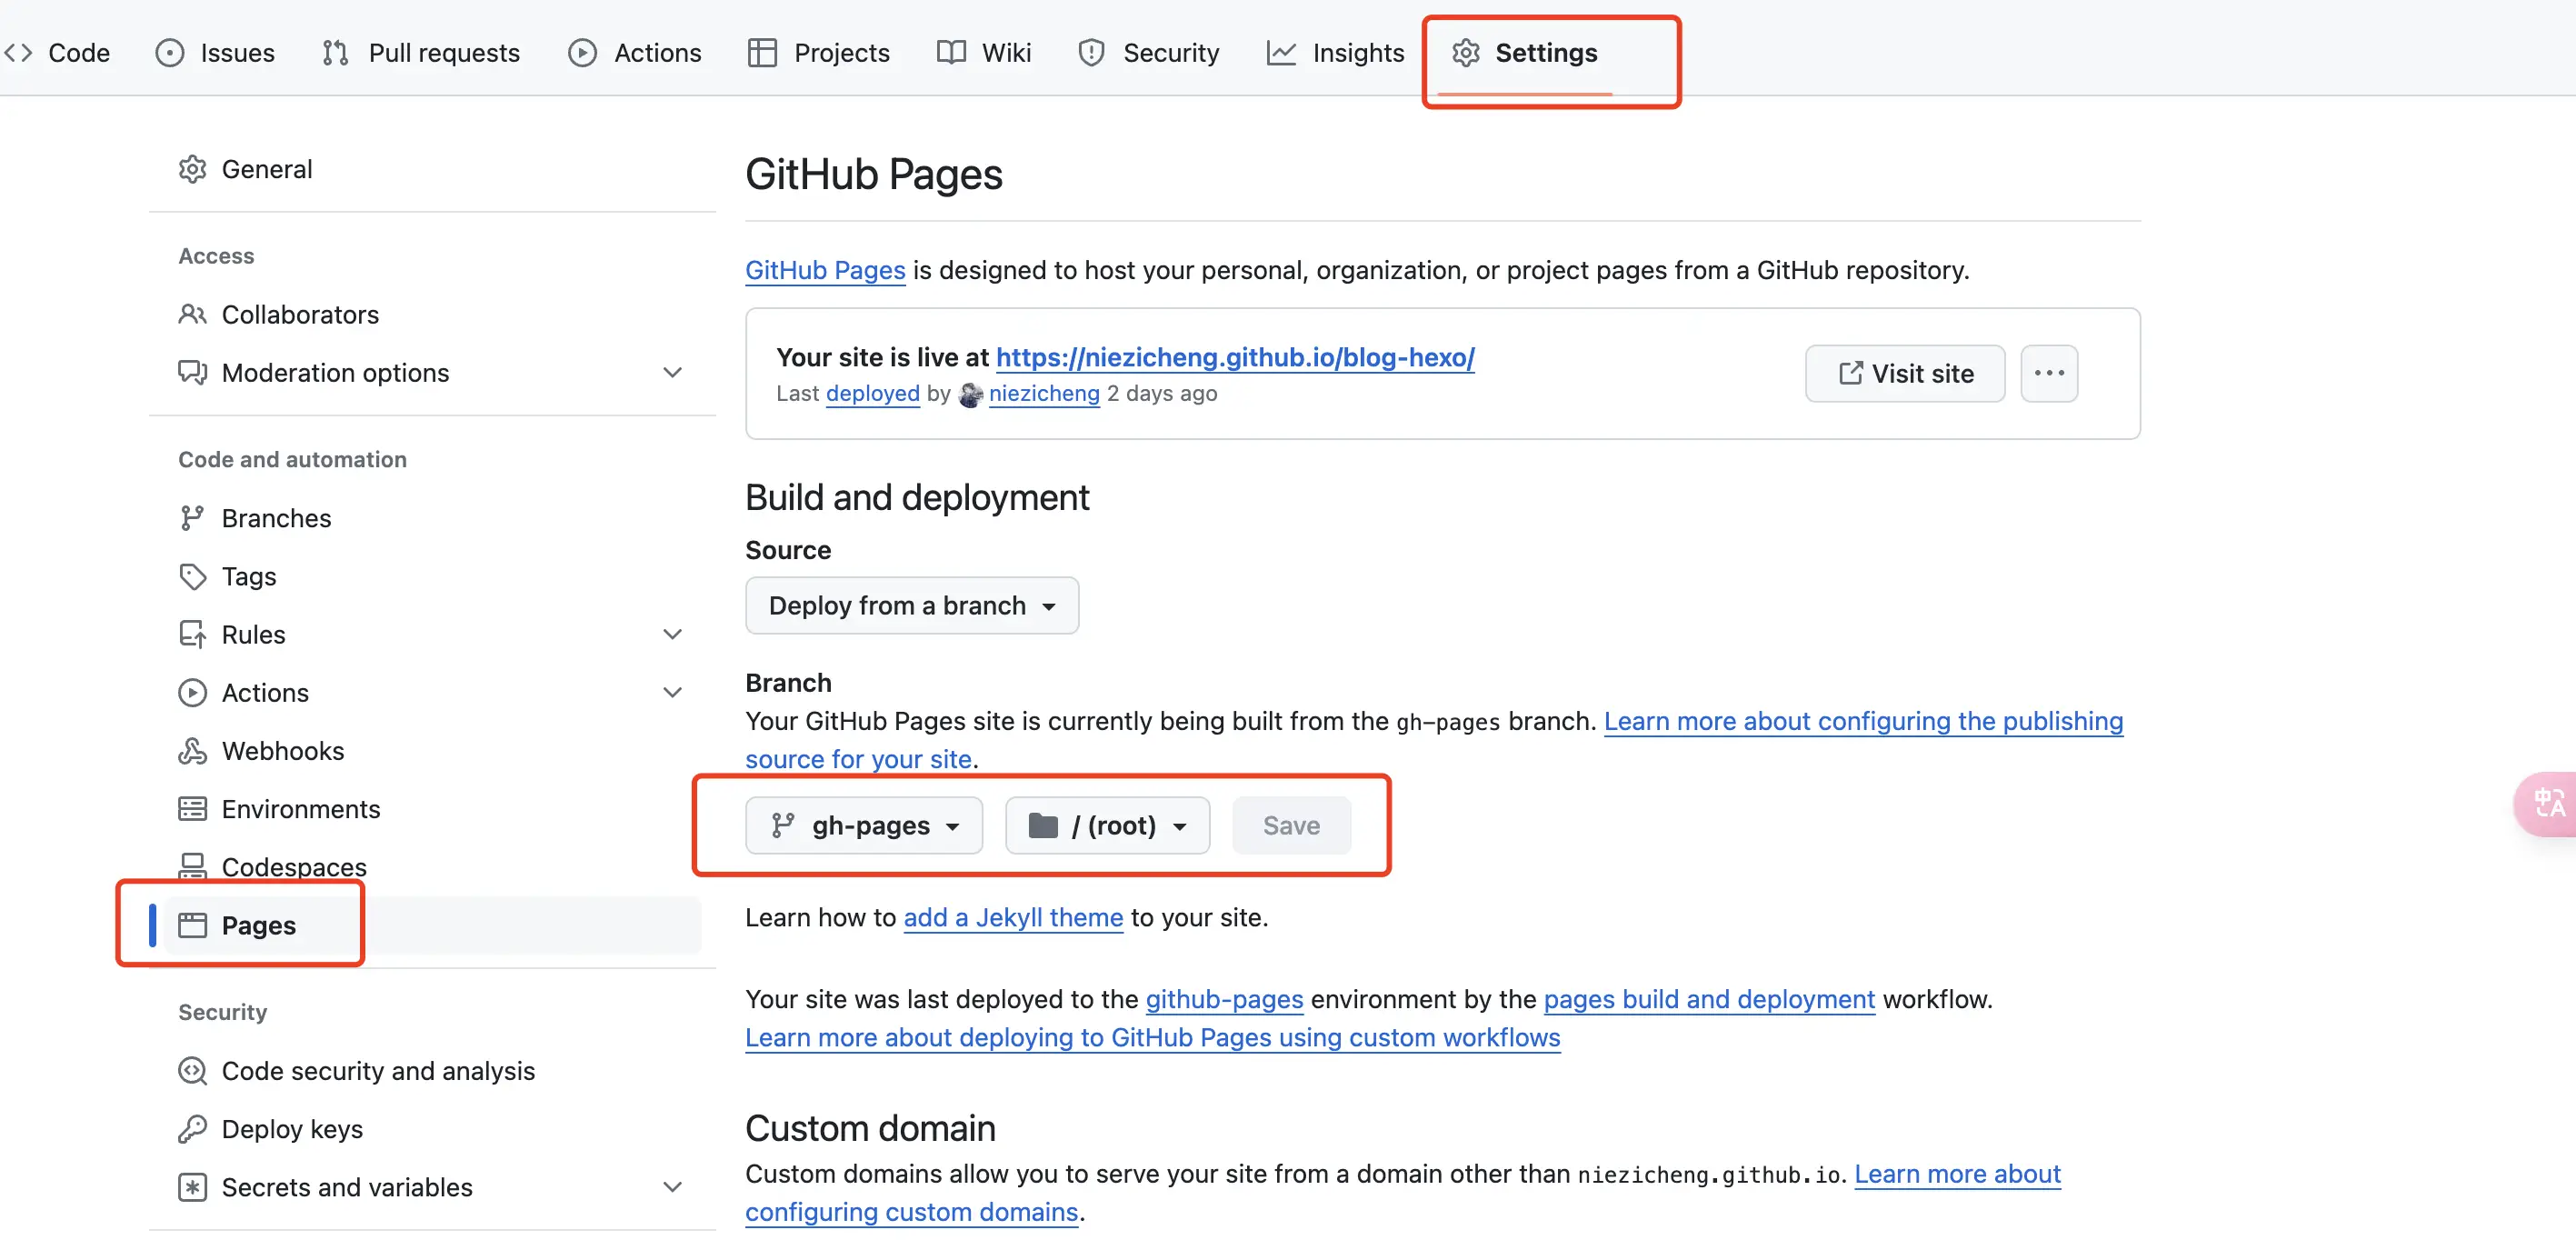
Task: Open the Security repository tab
Action: click(1149, 52)
